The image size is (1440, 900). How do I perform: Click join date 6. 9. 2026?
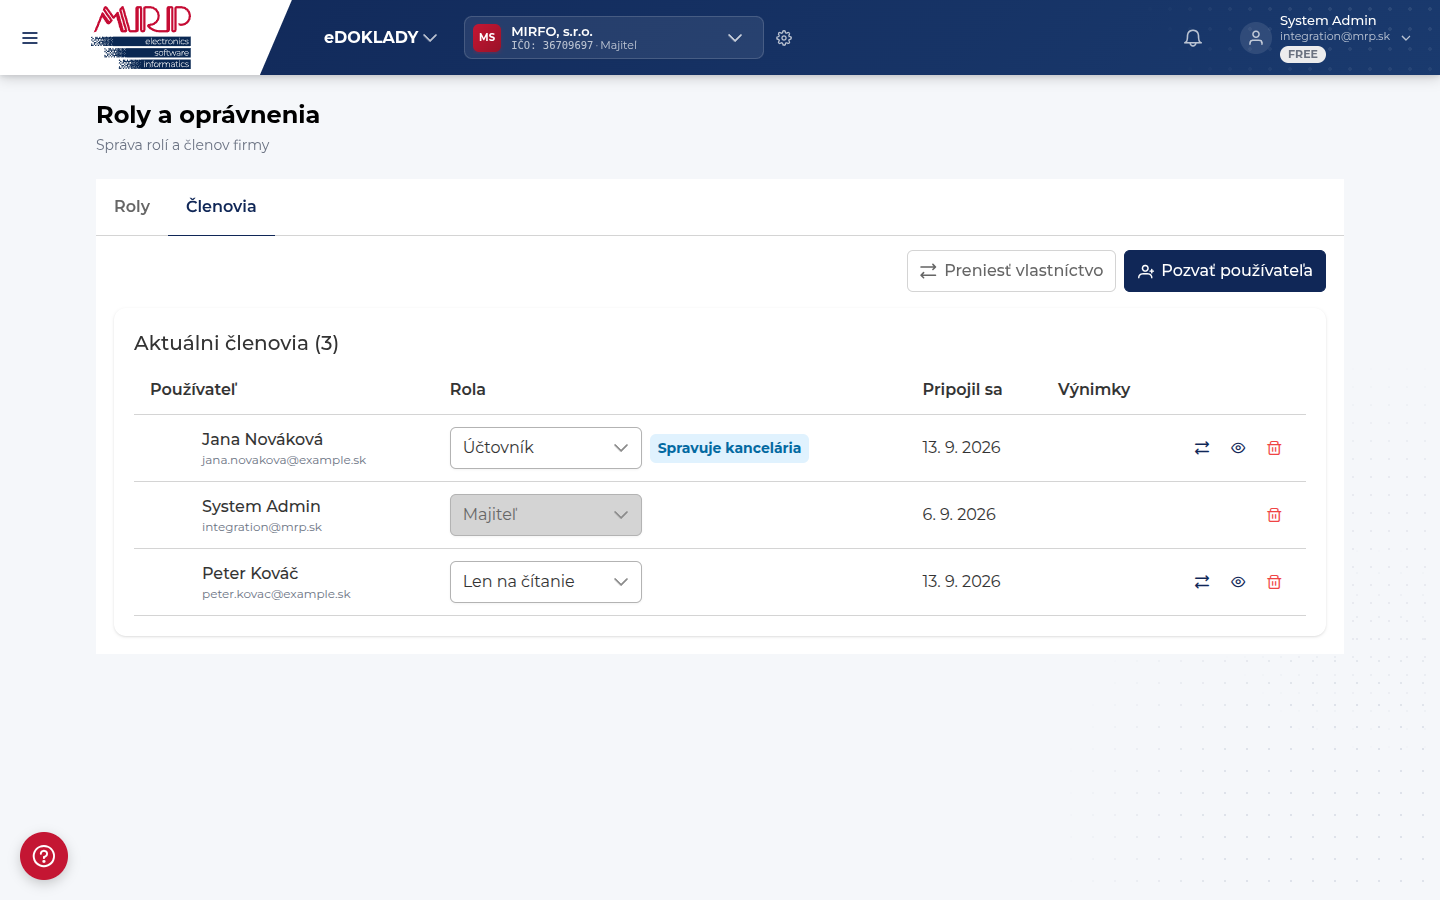pos(959,515)
